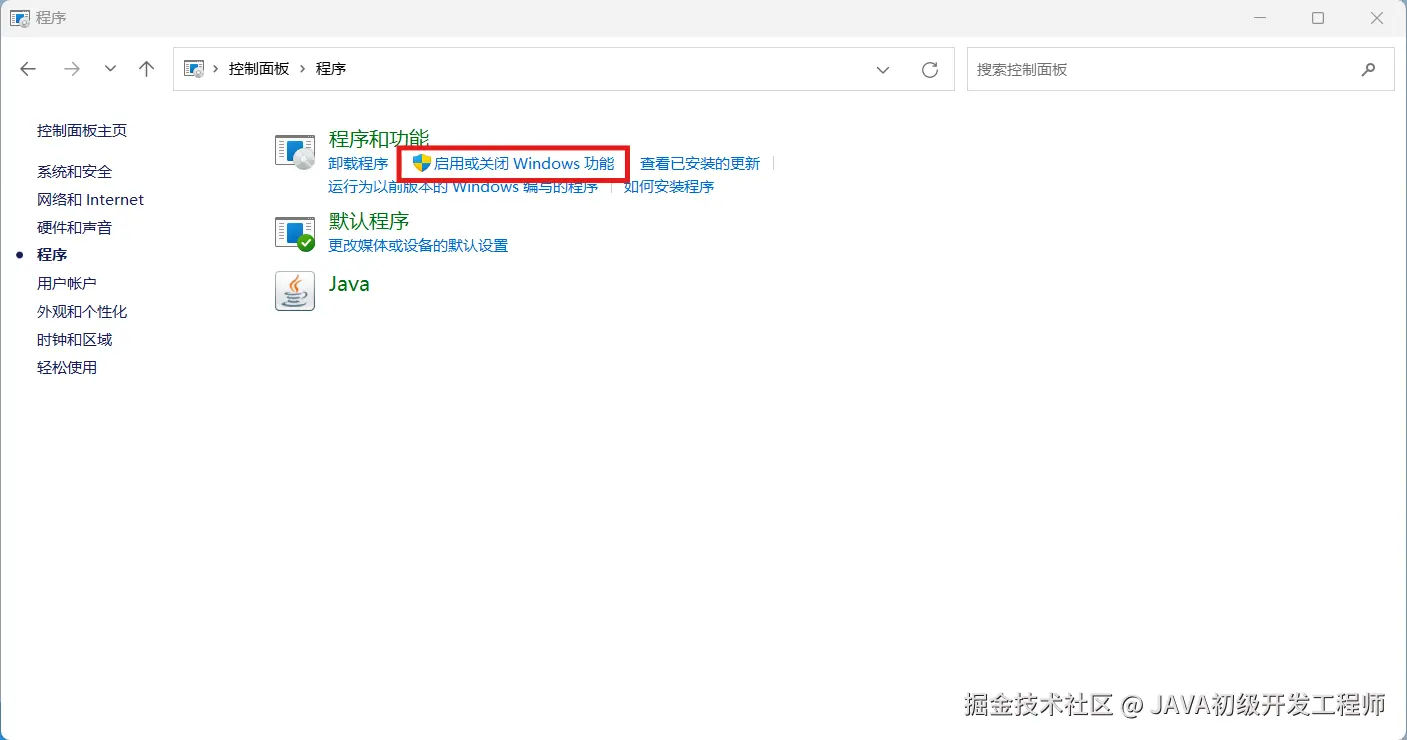Viewport: 1407px width, 740px height.
Task: Click 查看已安装的更新 link
Action: (x=700, y=164)
